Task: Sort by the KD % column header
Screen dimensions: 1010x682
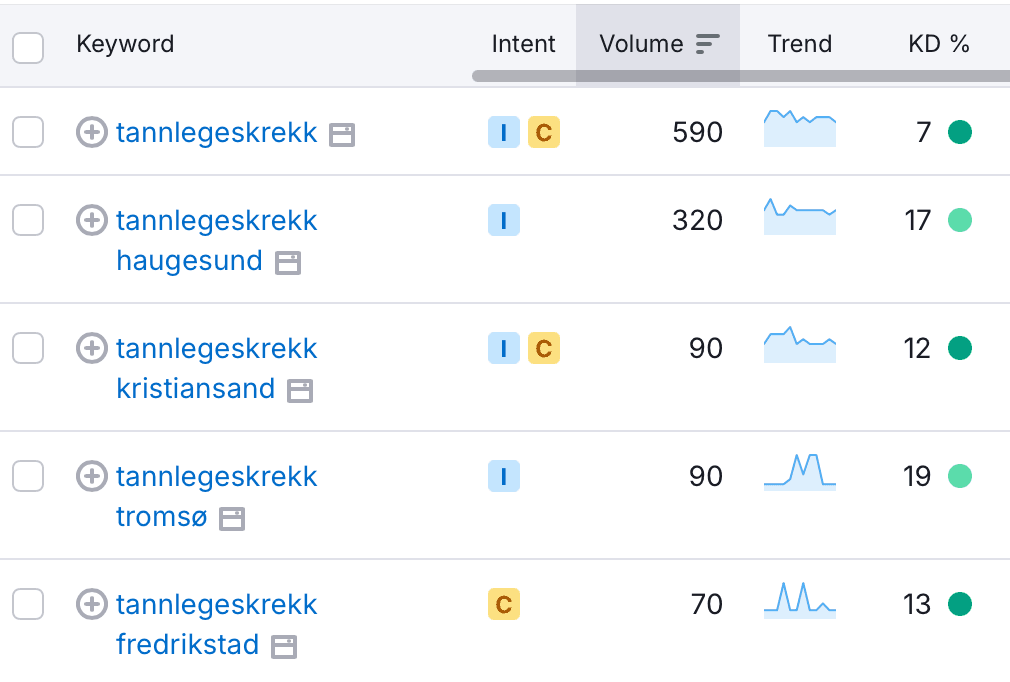Action: 938,44
